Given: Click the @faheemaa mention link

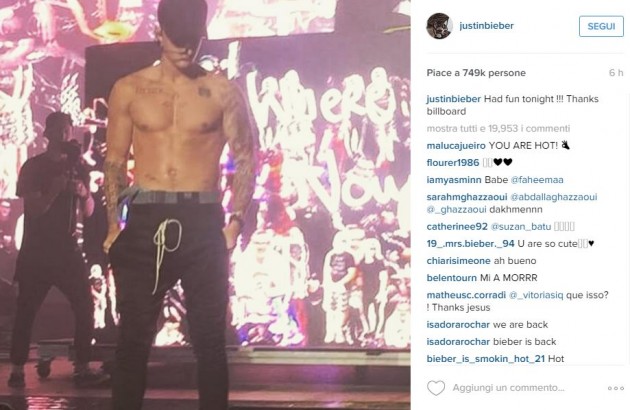Looking at the screenshot, I should click(537, 180).
